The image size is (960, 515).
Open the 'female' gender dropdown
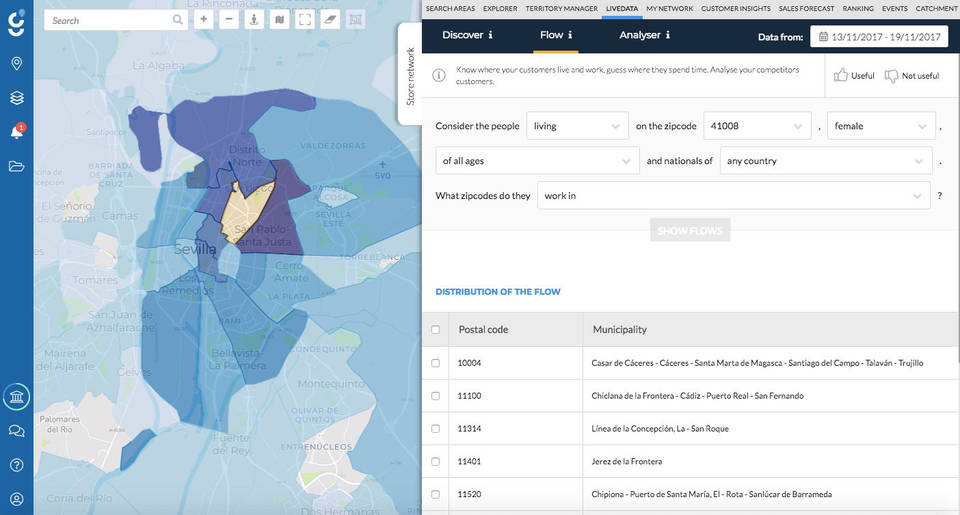tap(880, 126)
